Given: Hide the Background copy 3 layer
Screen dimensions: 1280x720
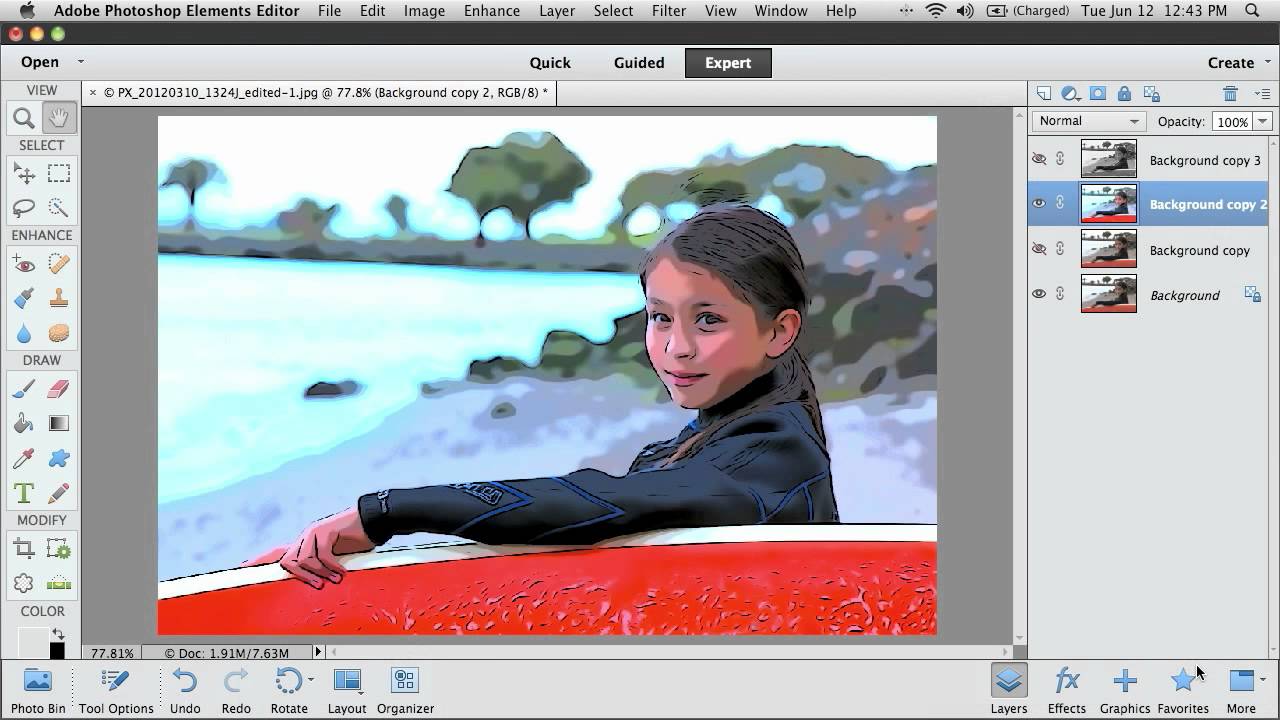Looking at the screenshot, I should pos(1039,158).
